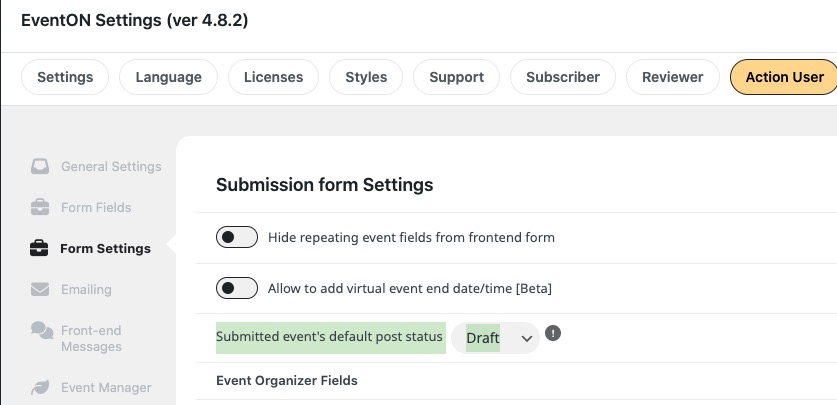Open the Licenses tab
The image size is (837, 405).
click(273, 77)
